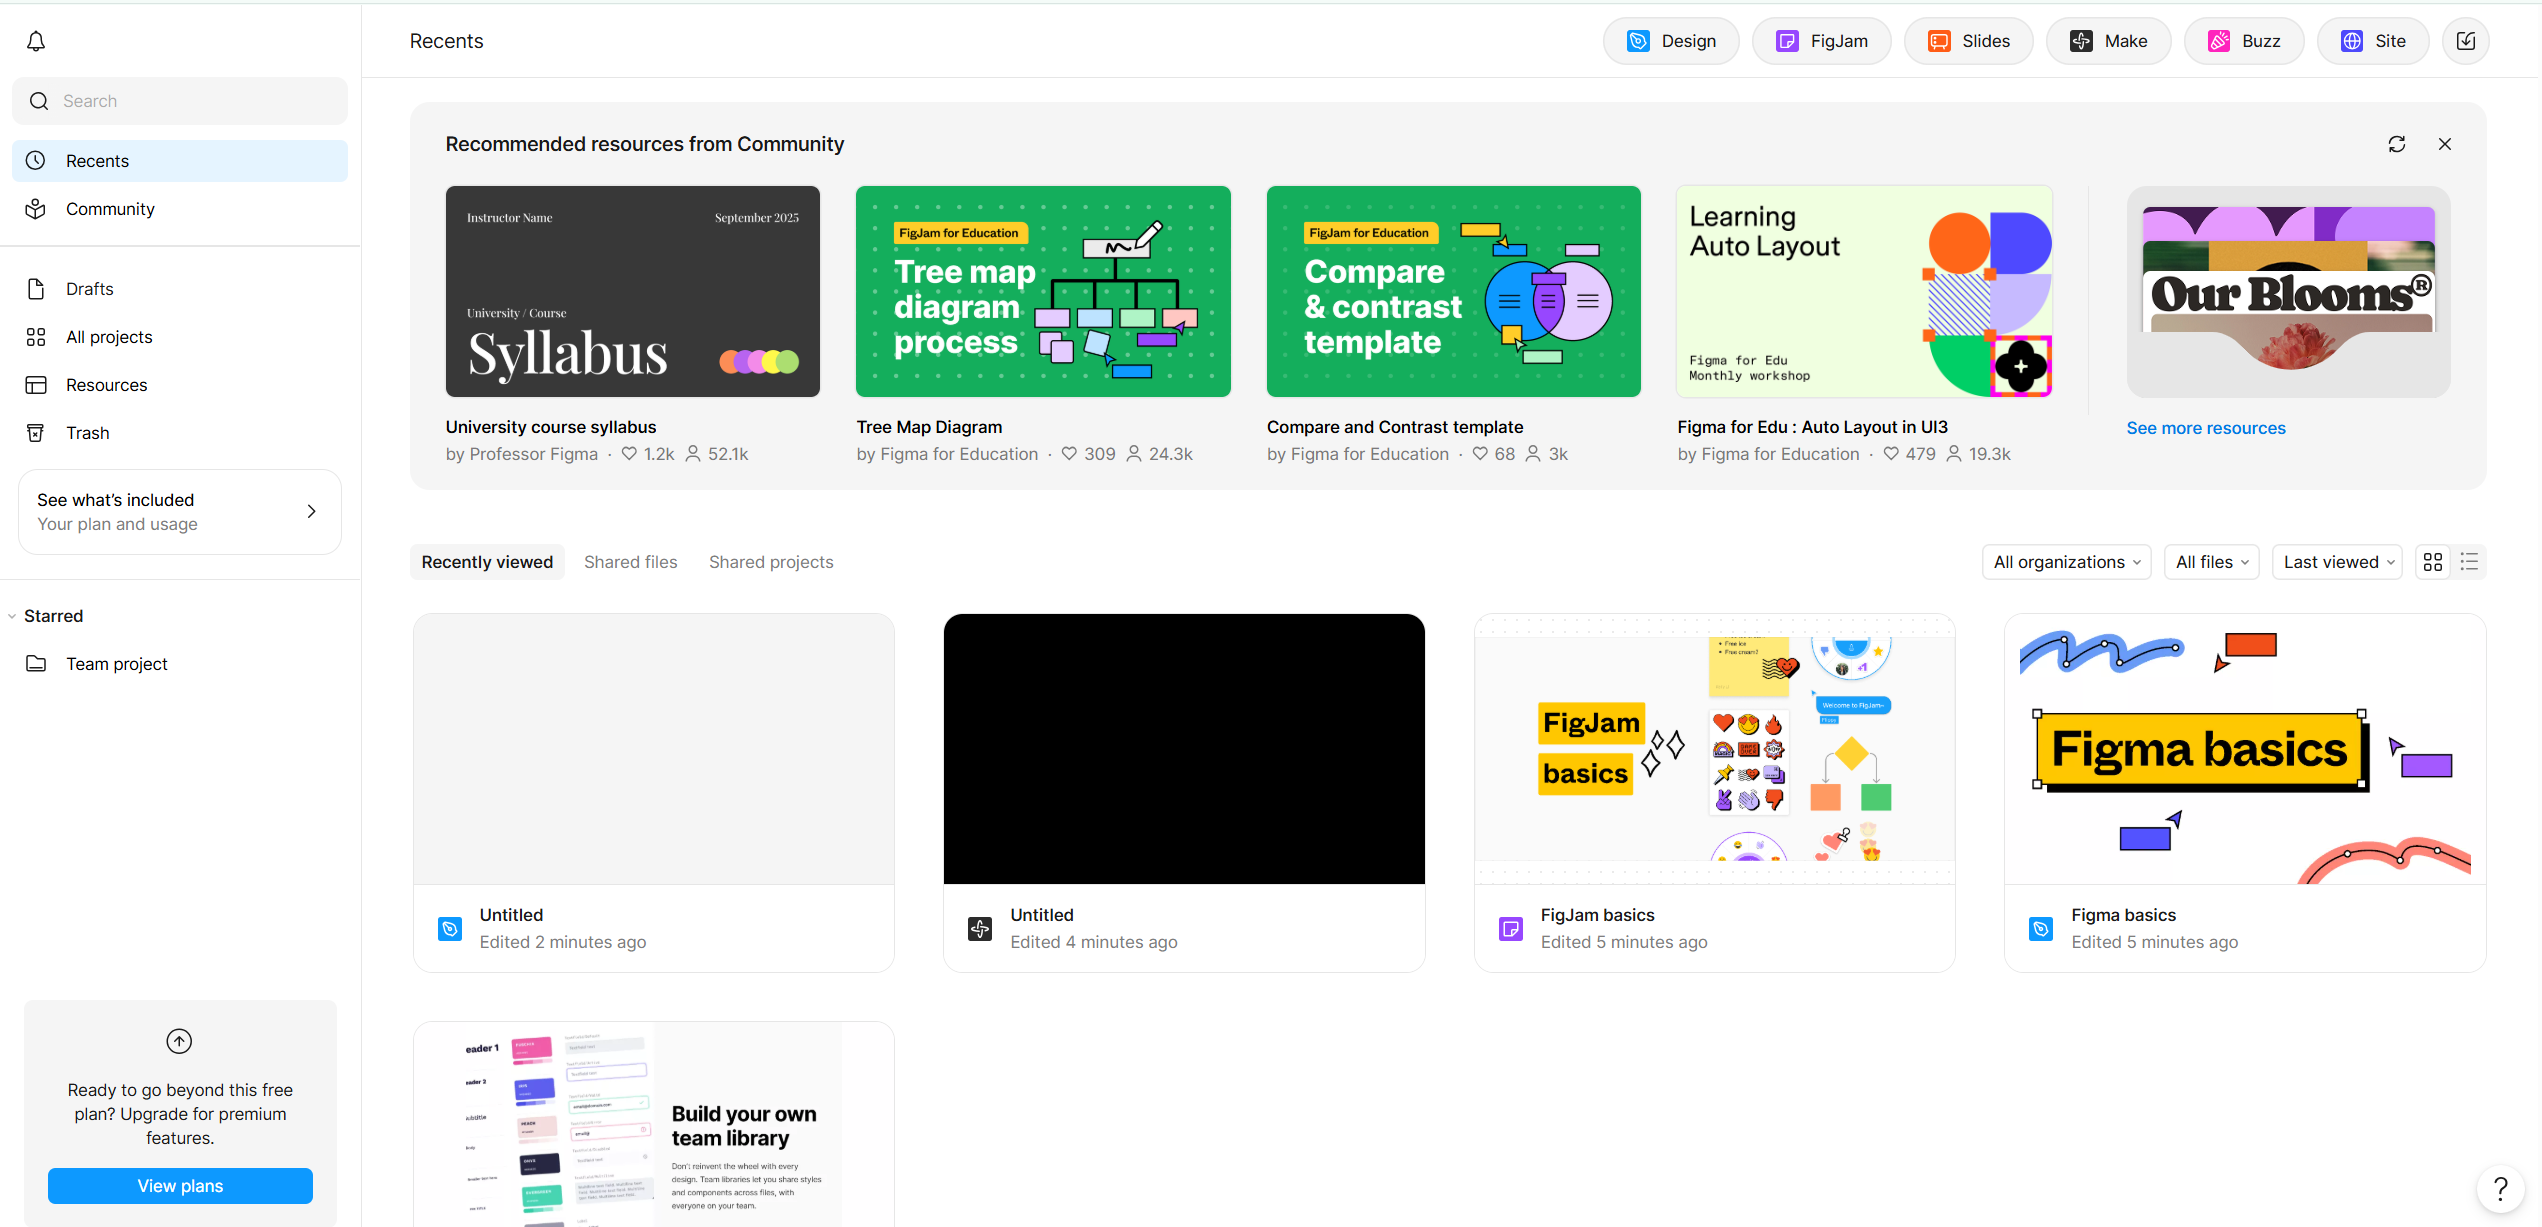
Task: Click the users icon on Compare and Contrast template
Action: [x=1533, y=454]
